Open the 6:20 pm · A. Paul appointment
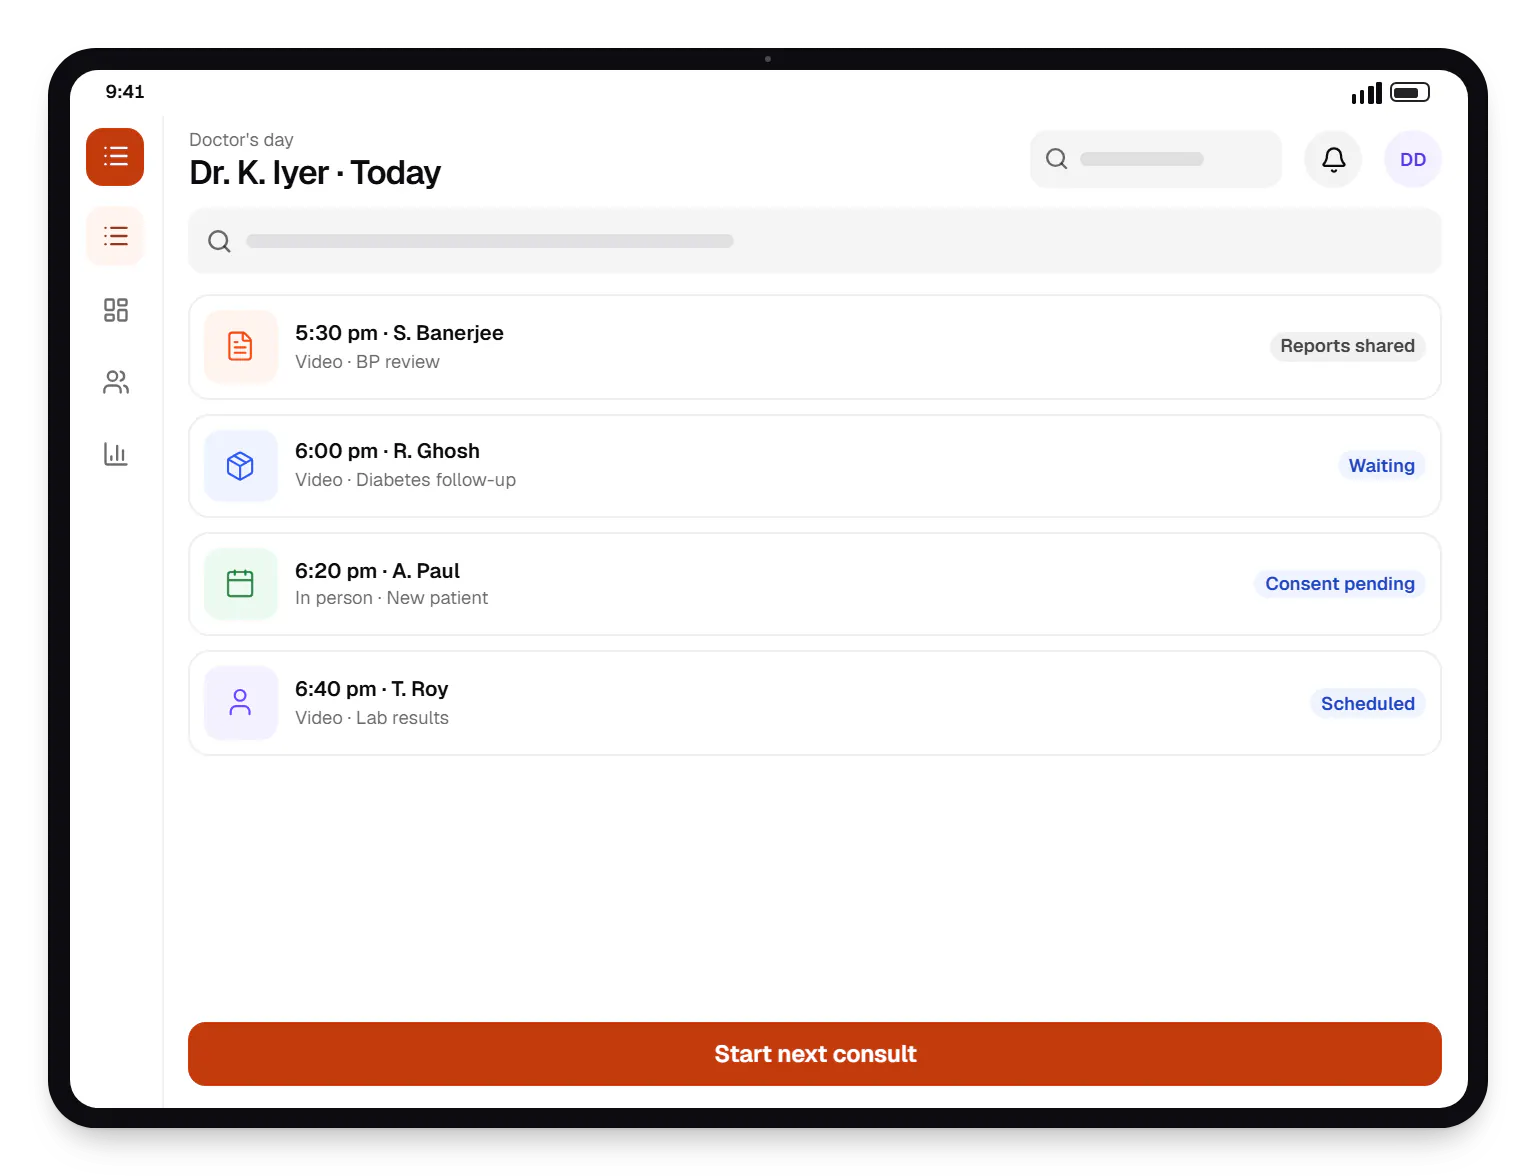The height and width of the screenshot is (1176, 1536). (x=815, y=584)
